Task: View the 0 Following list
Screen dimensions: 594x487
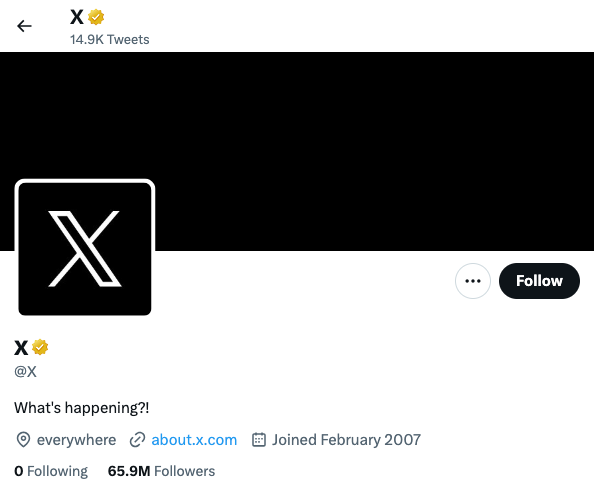Action: pyautogui.click(x=51, y=471)
